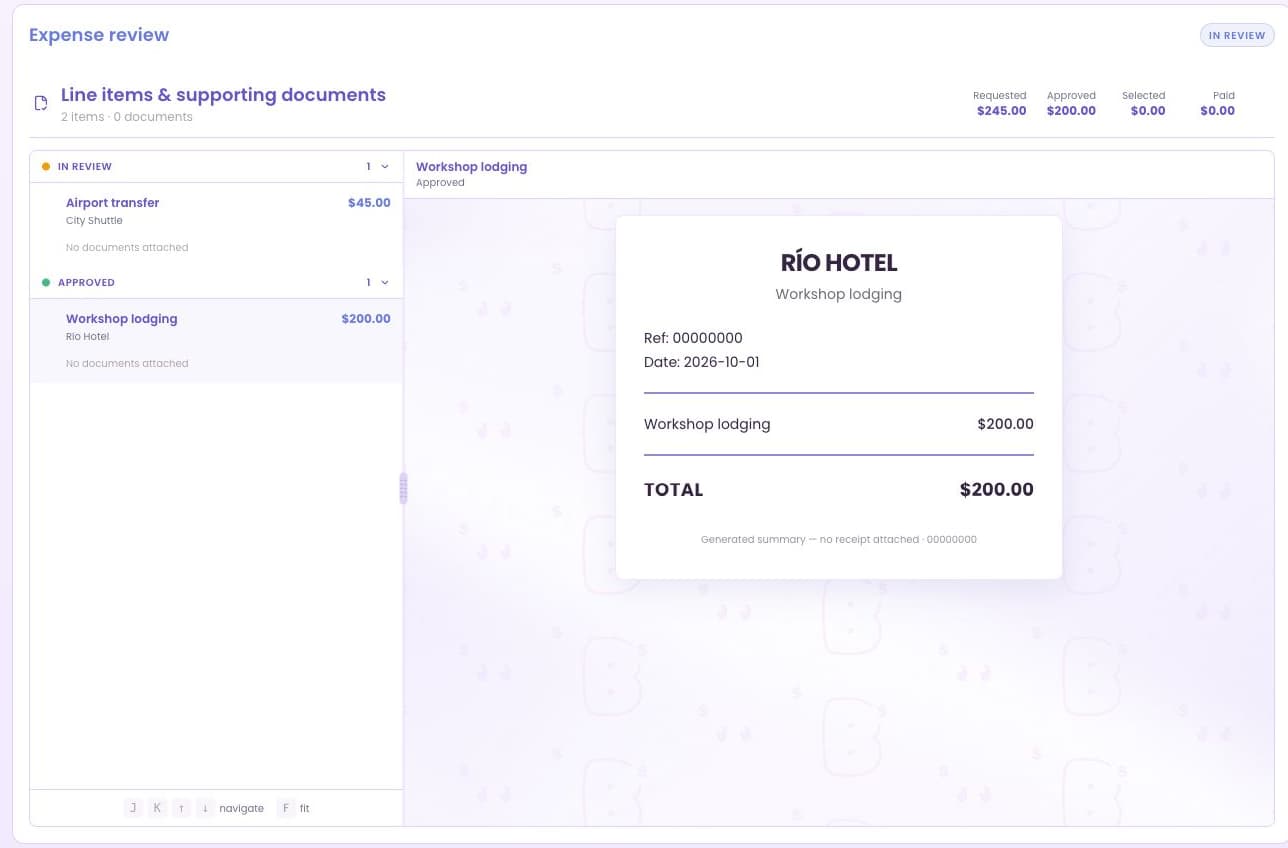Click the Workshop lodging preview header title
This screenshot has width=1288, height=848.
[471, 167]
